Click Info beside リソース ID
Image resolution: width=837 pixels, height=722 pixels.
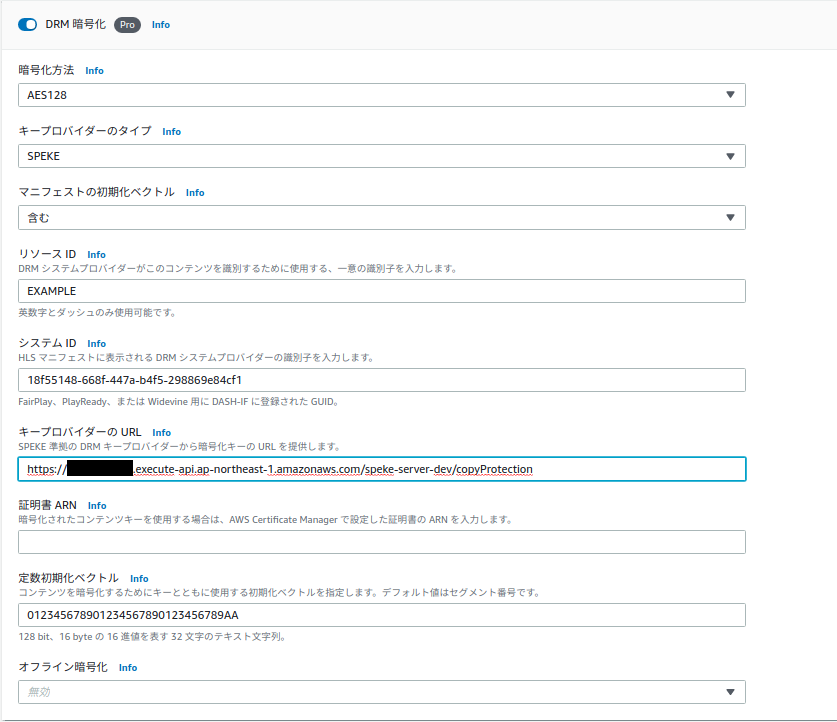(x=96, y=253)
